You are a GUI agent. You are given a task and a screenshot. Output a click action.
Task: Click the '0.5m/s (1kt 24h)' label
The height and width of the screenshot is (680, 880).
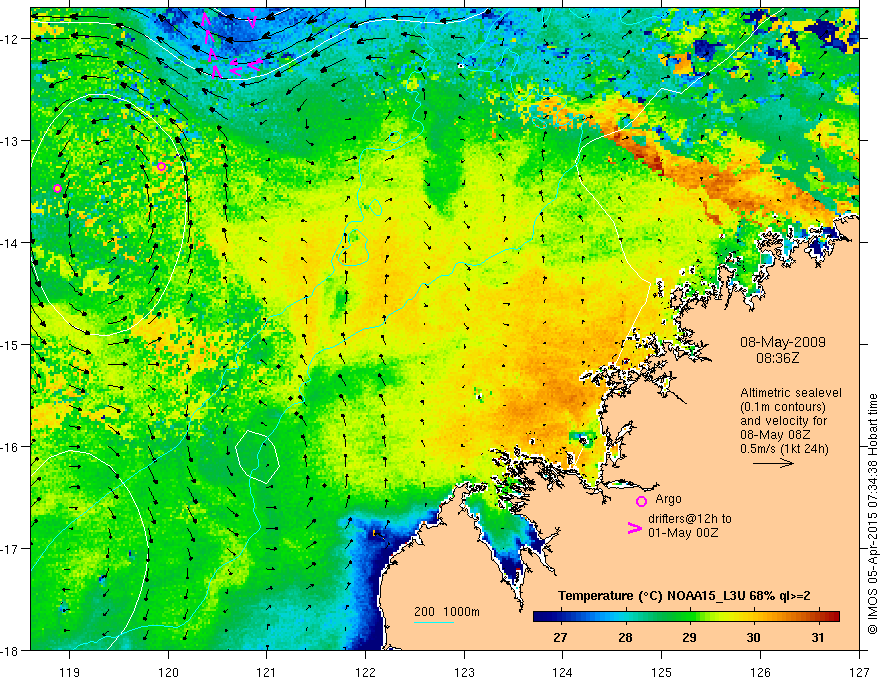784,449
